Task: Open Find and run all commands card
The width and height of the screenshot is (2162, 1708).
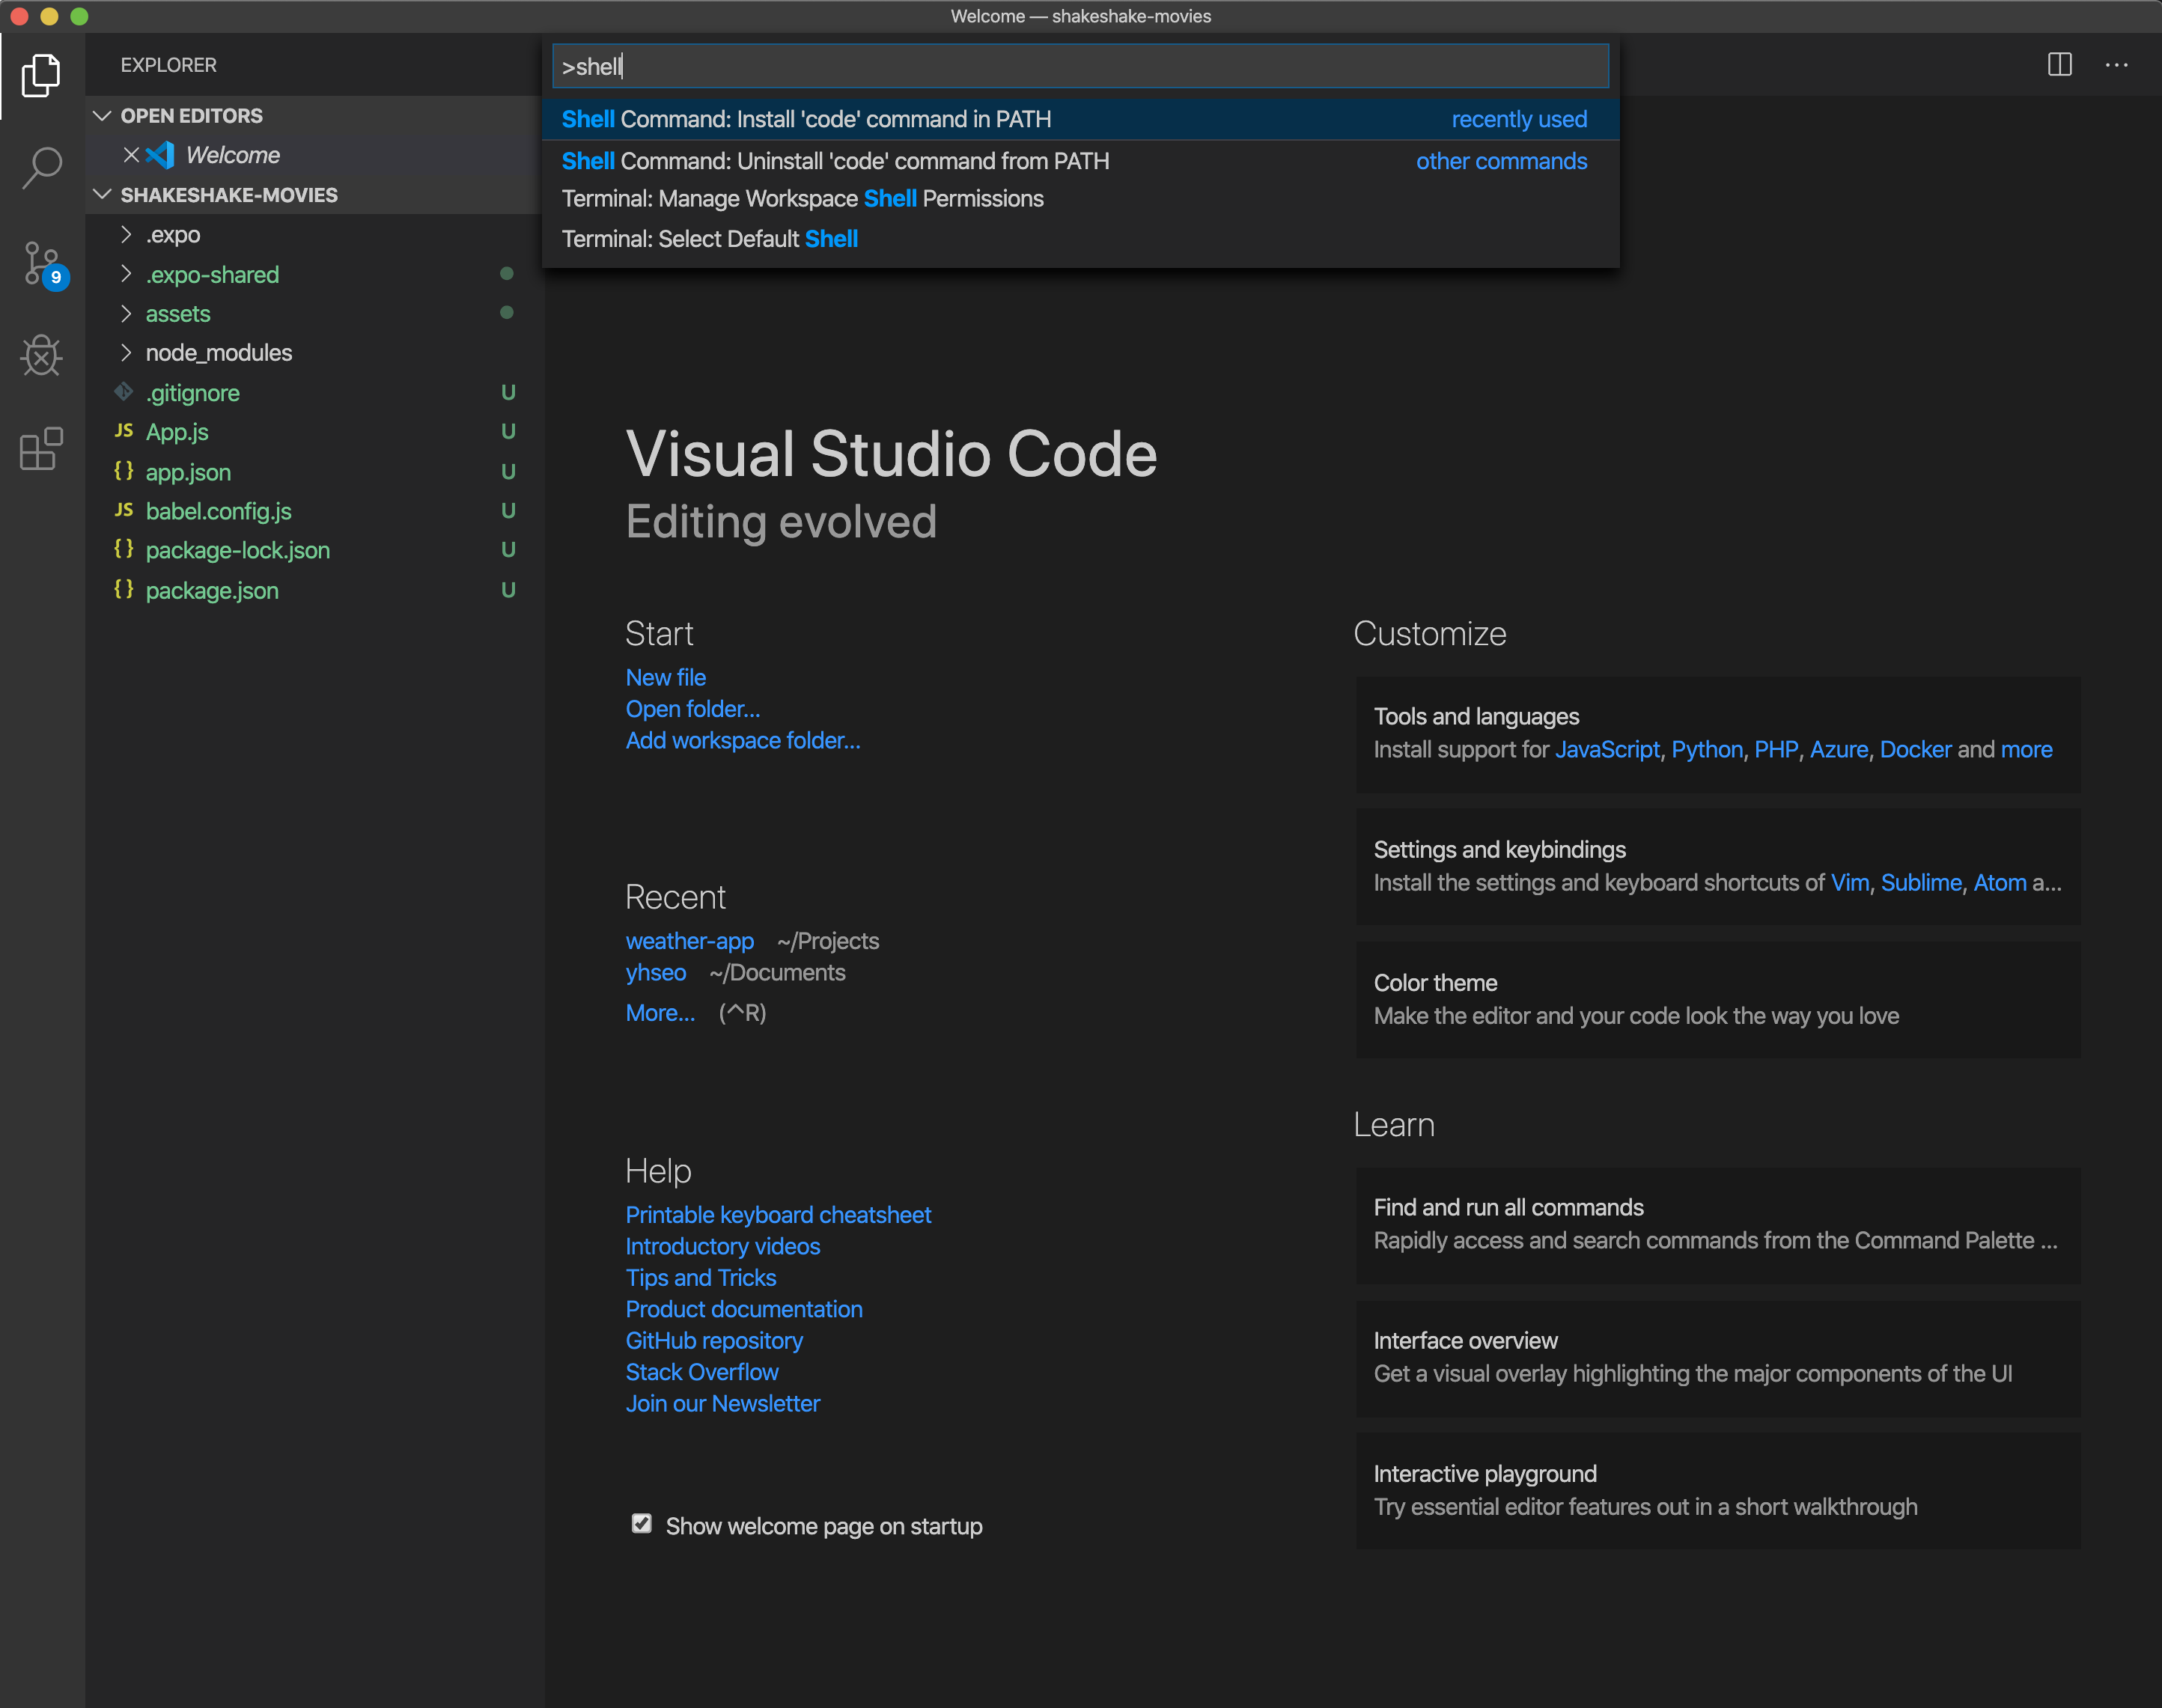Action: point(1718,1225)
